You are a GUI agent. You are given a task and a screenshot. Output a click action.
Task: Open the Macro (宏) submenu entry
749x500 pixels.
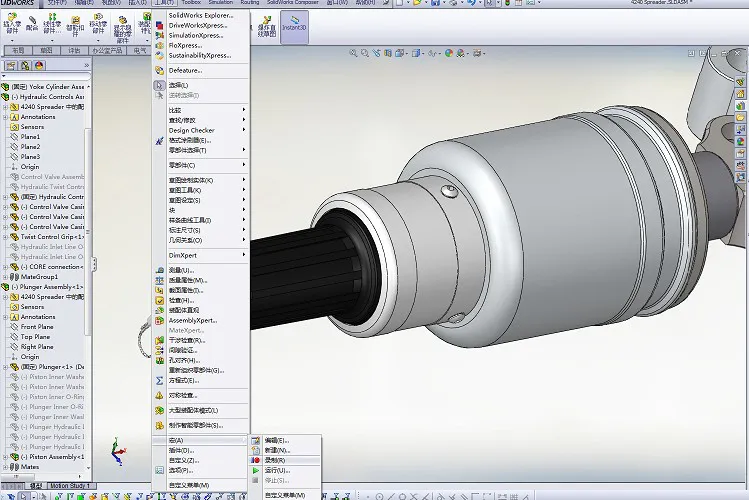(201, 440)
